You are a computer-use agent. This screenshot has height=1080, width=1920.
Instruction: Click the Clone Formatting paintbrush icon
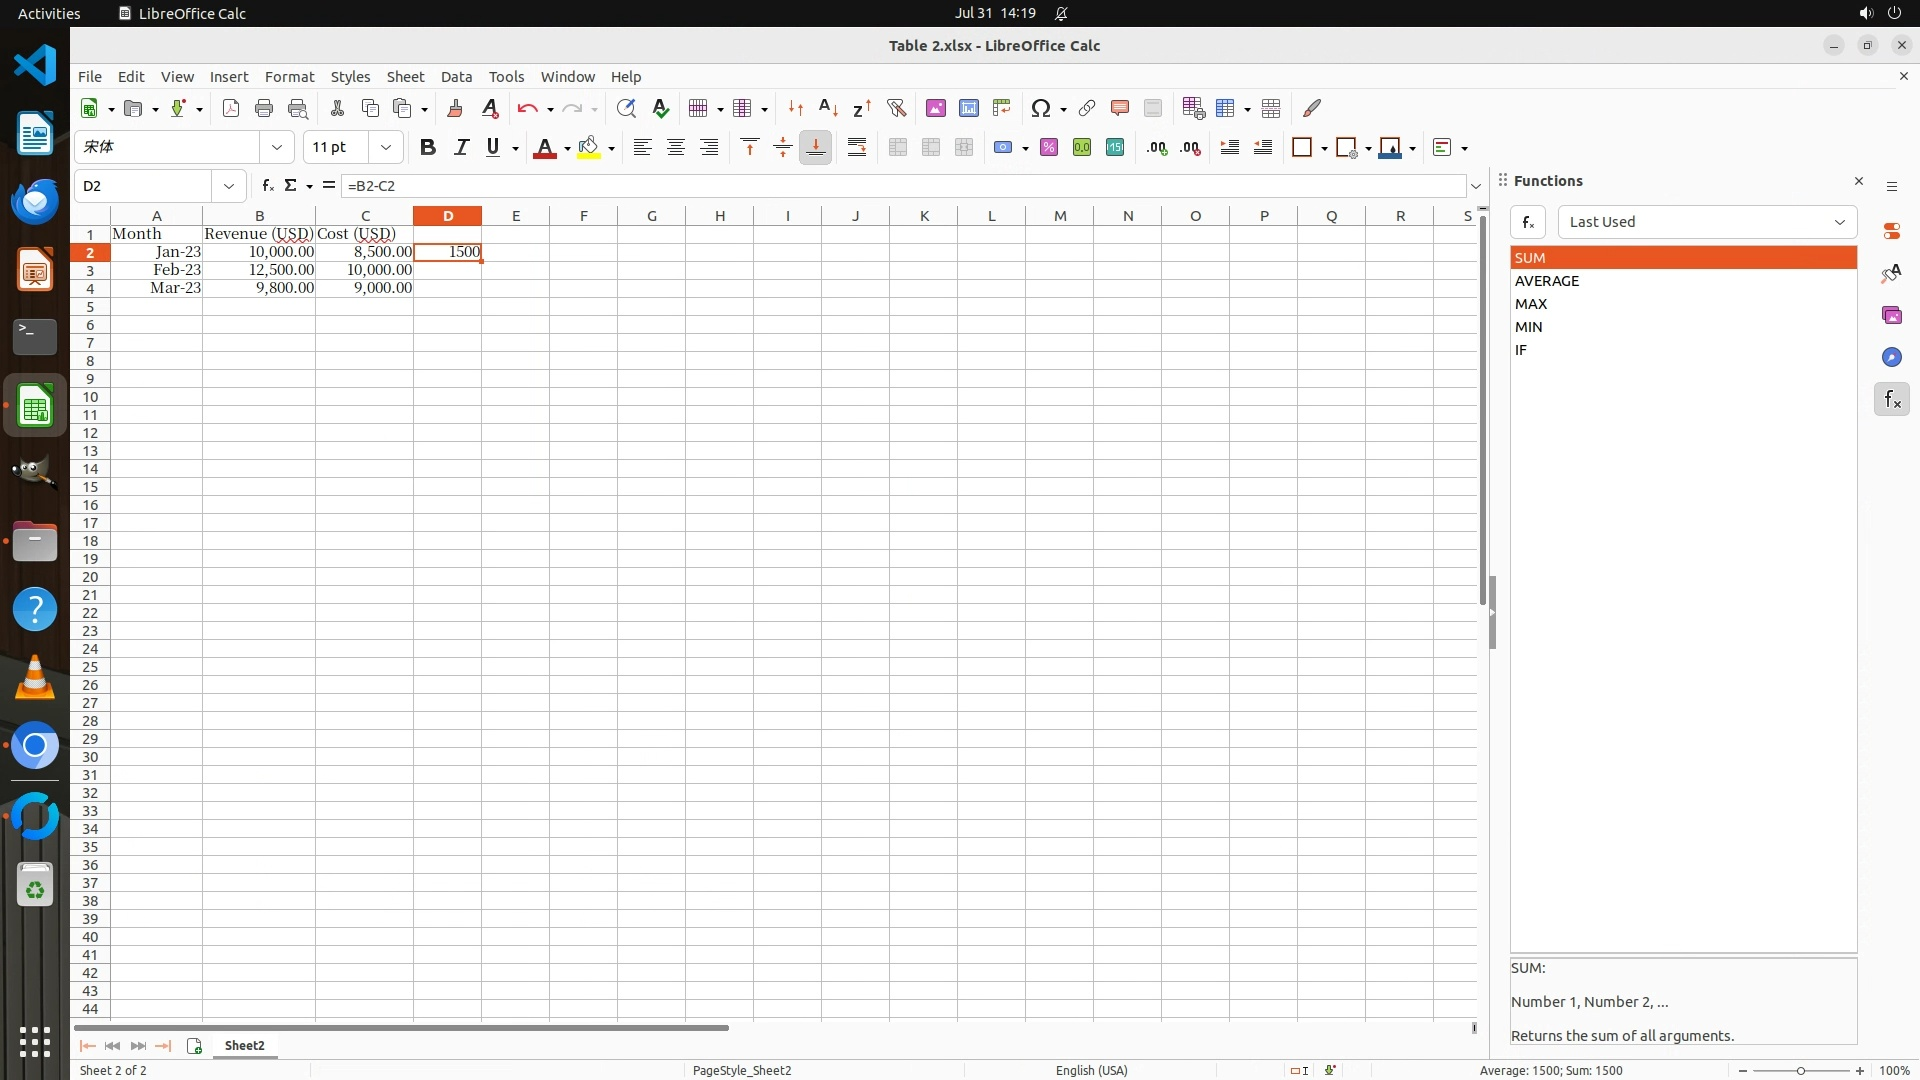click(x=455, y=108)
